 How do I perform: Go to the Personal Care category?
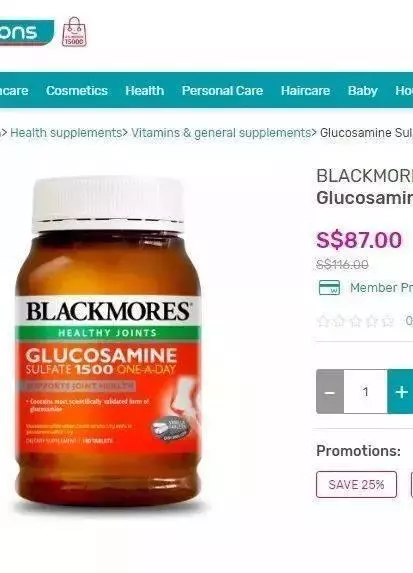pyautogui.click(x=222, y=91)
